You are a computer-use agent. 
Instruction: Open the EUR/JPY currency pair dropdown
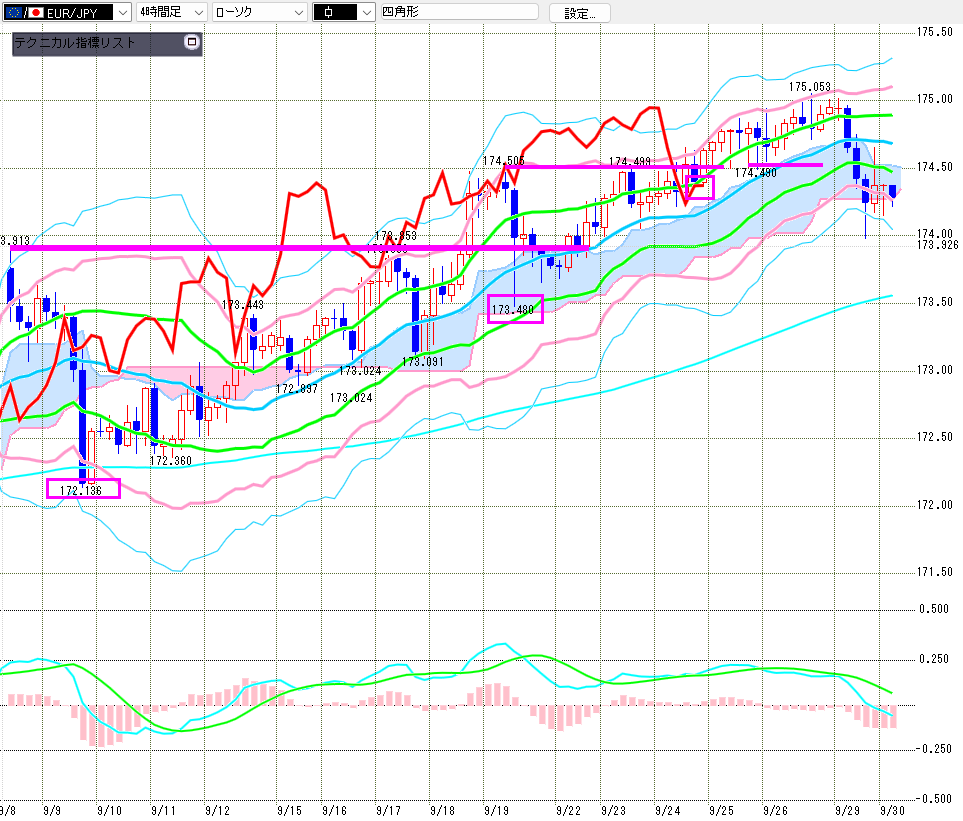pyautogui.click(x=121, y=13)
